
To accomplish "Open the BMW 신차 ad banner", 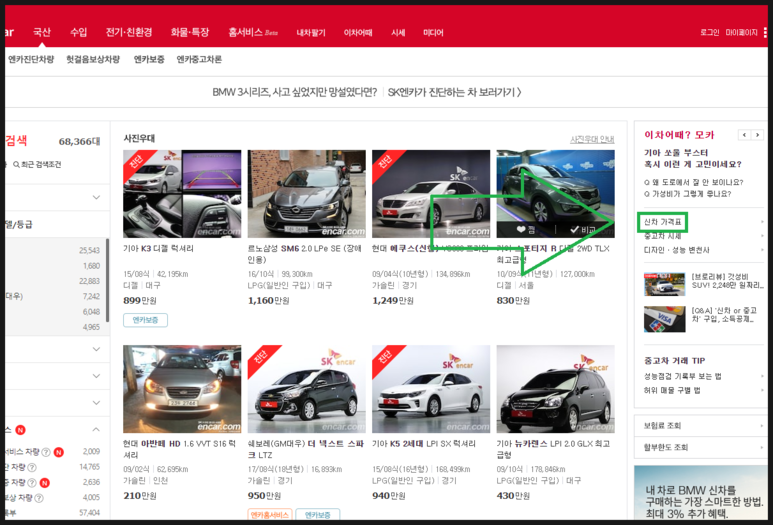I will (700, 492).
